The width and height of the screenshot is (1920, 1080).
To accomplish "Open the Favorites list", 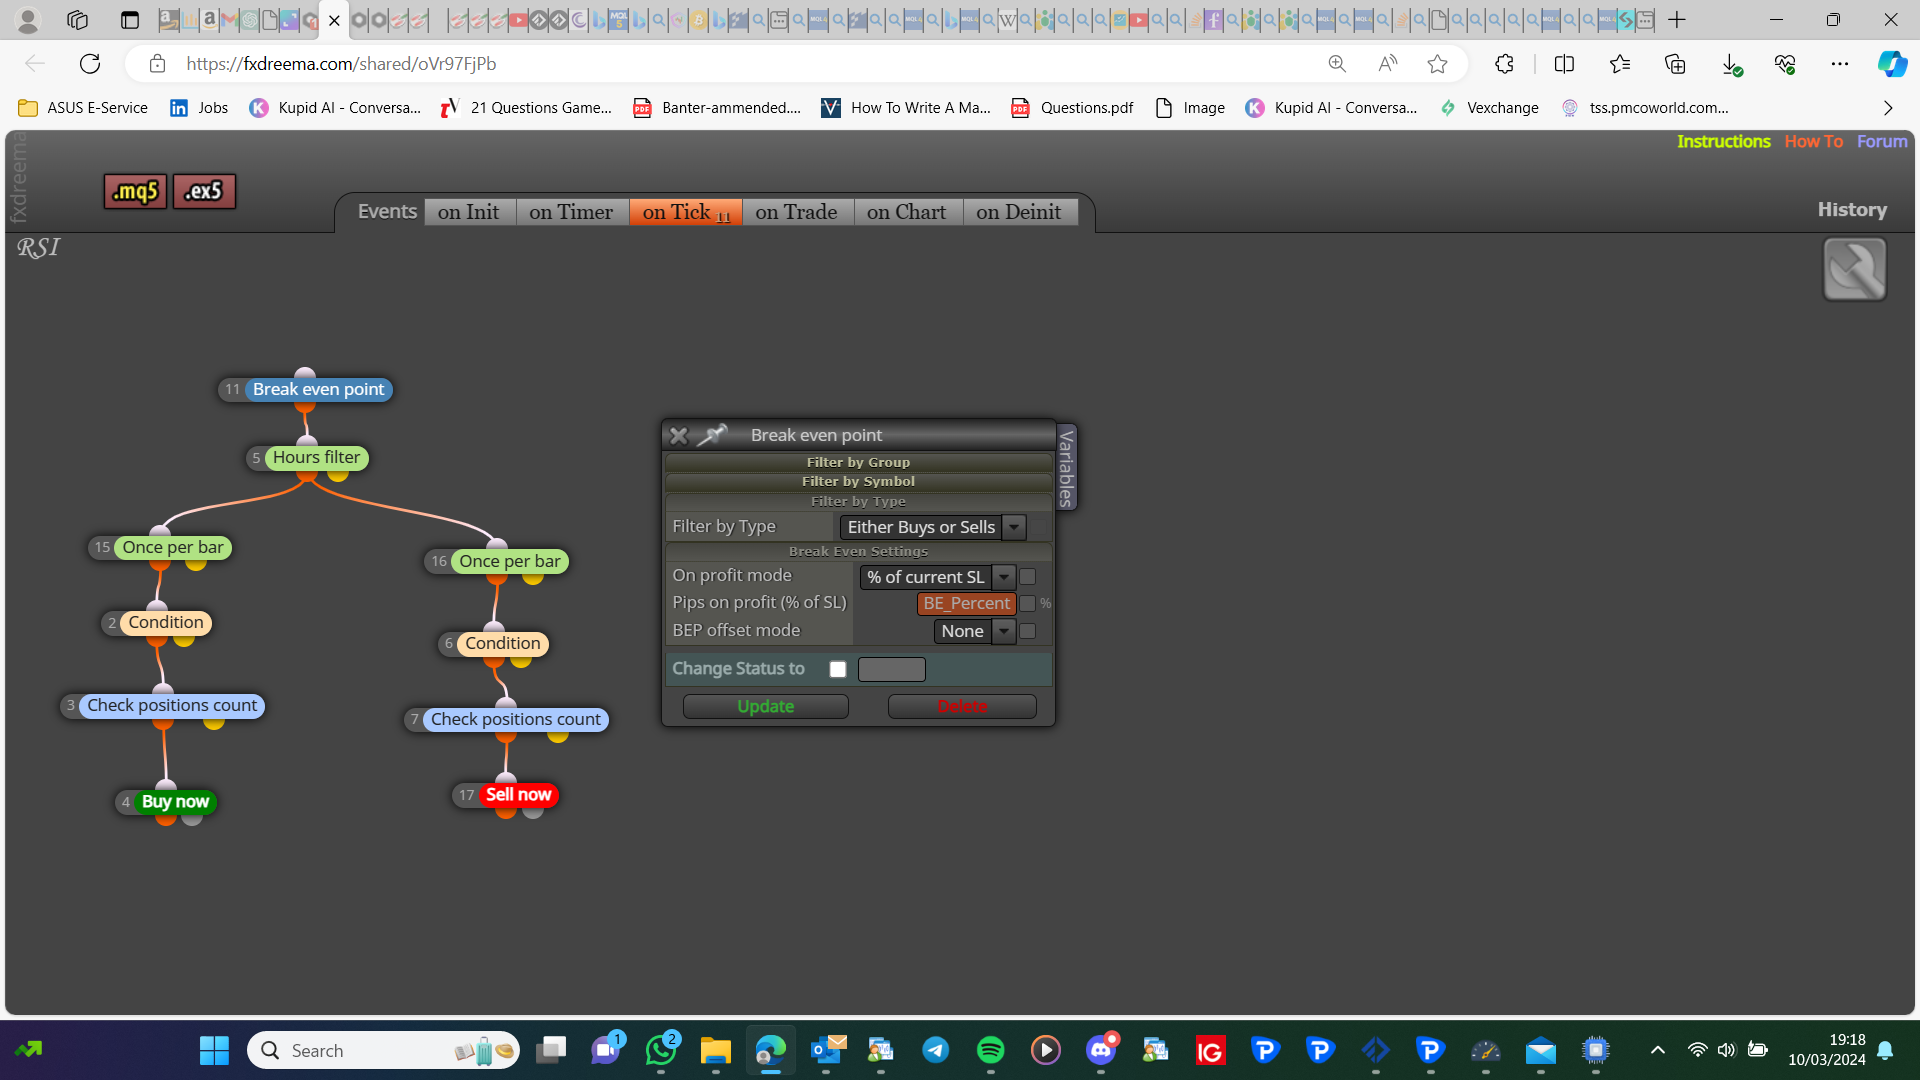I will coord(1620,64).
